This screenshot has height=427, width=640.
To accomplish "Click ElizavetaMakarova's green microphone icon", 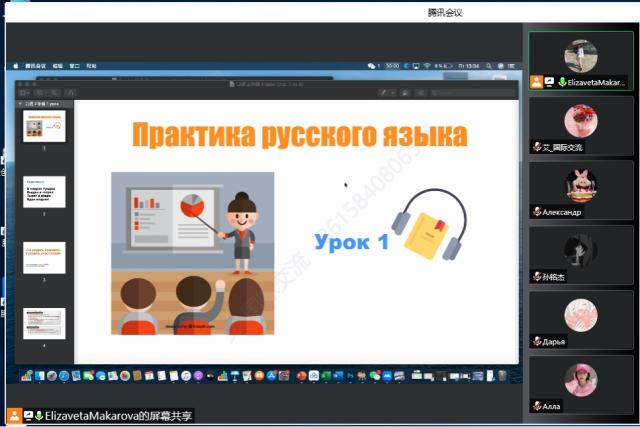I will point(559,82).
